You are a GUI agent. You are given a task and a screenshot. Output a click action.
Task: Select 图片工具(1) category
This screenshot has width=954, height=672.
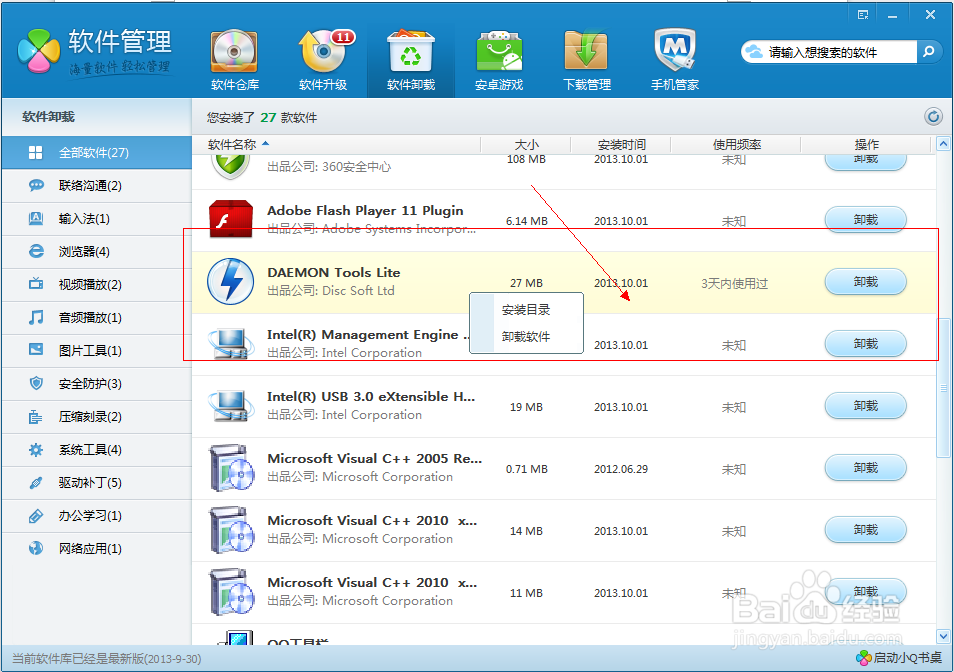click(x=97, y=350)
